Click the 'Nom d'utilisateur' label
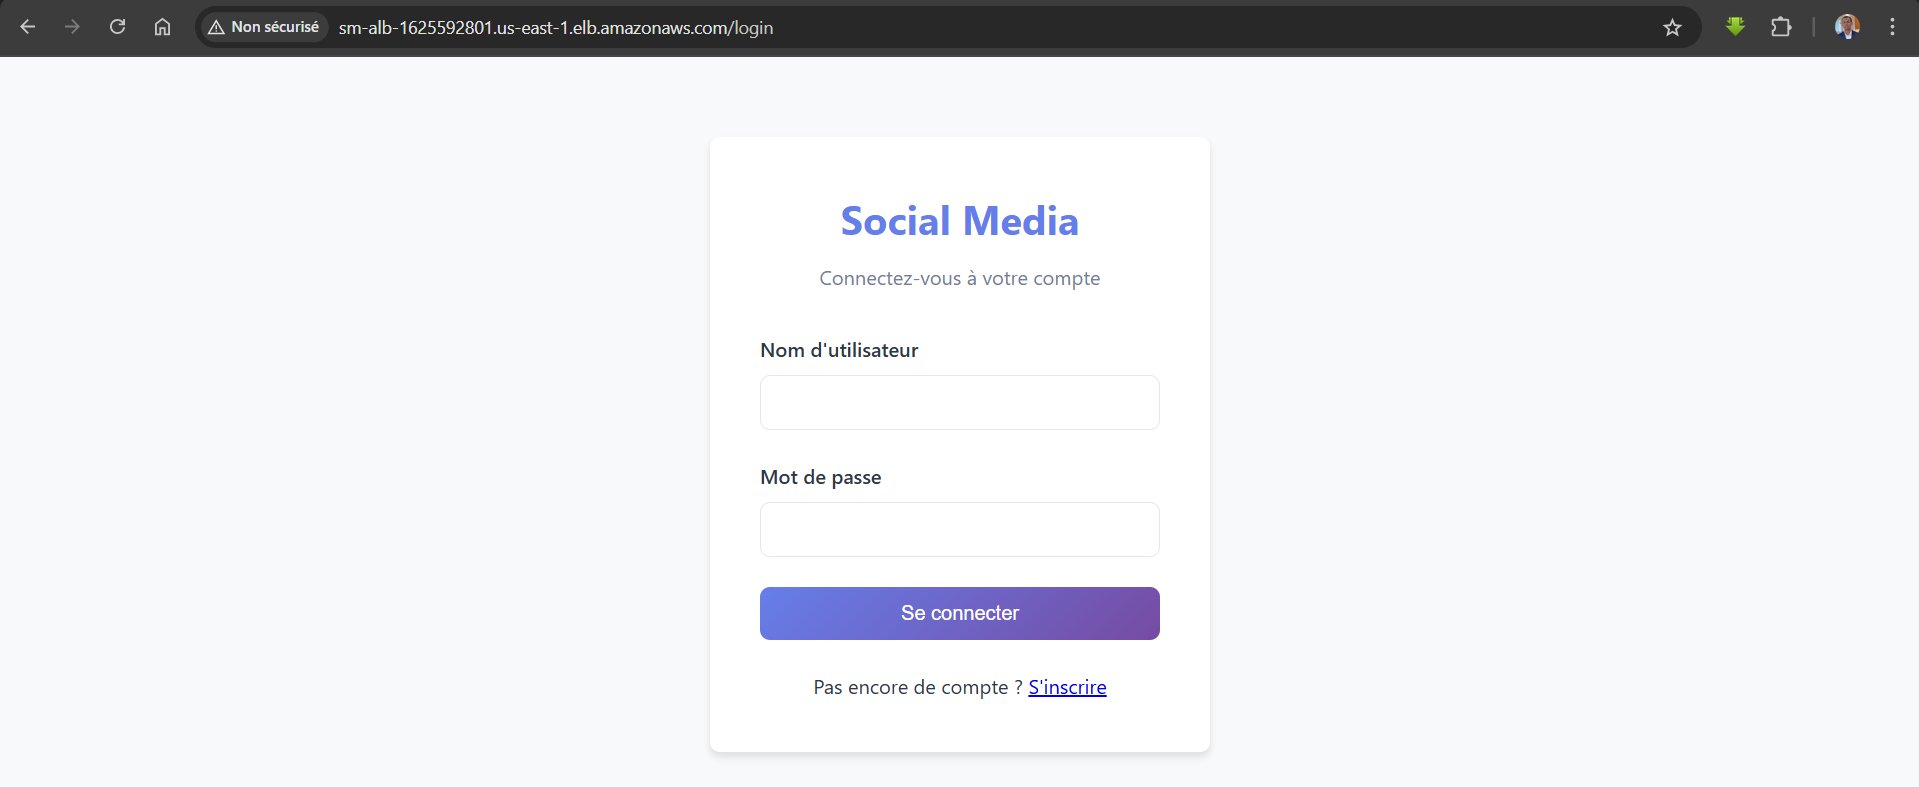1919x787 pixels. [x=839, y=350]
